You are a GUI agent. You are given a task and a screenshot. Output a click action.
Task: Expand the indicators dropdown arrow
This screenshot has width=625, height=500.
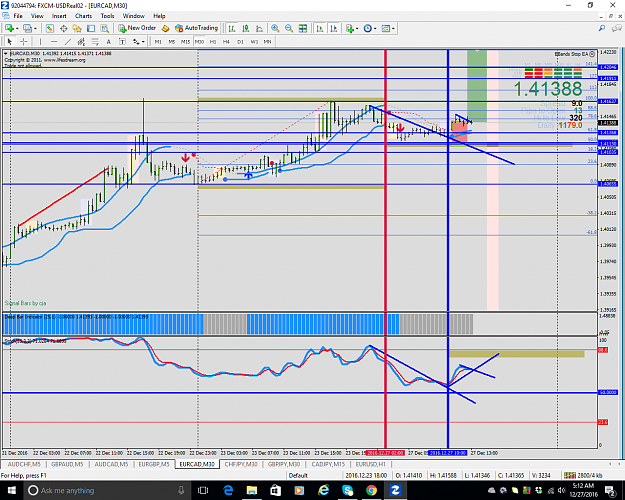[357, 28]
